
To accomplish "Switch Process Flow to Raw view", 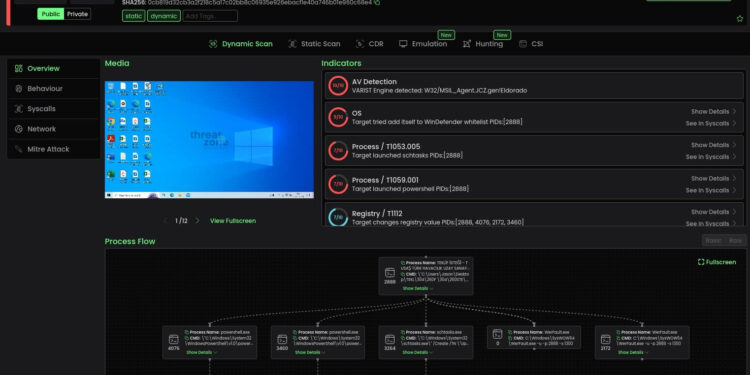I will click(x=735, y=241).
